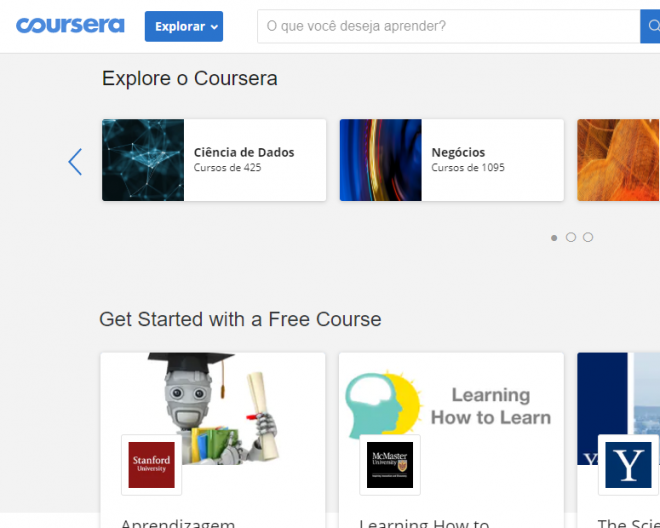Viewport: 660px width, 528px height.
Task: Go to previous carousel slide with left arrow
Action: pyautogui.click(x=75, y=162)
